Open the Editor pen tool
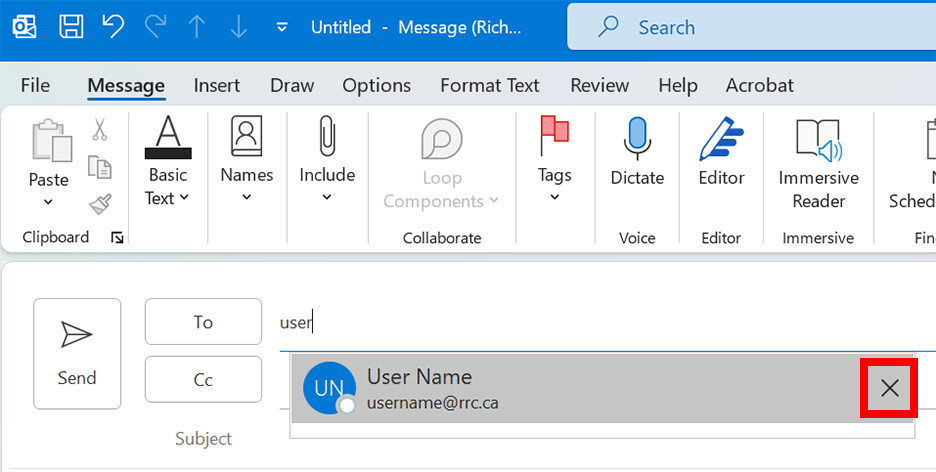 (x=721, y=152)
